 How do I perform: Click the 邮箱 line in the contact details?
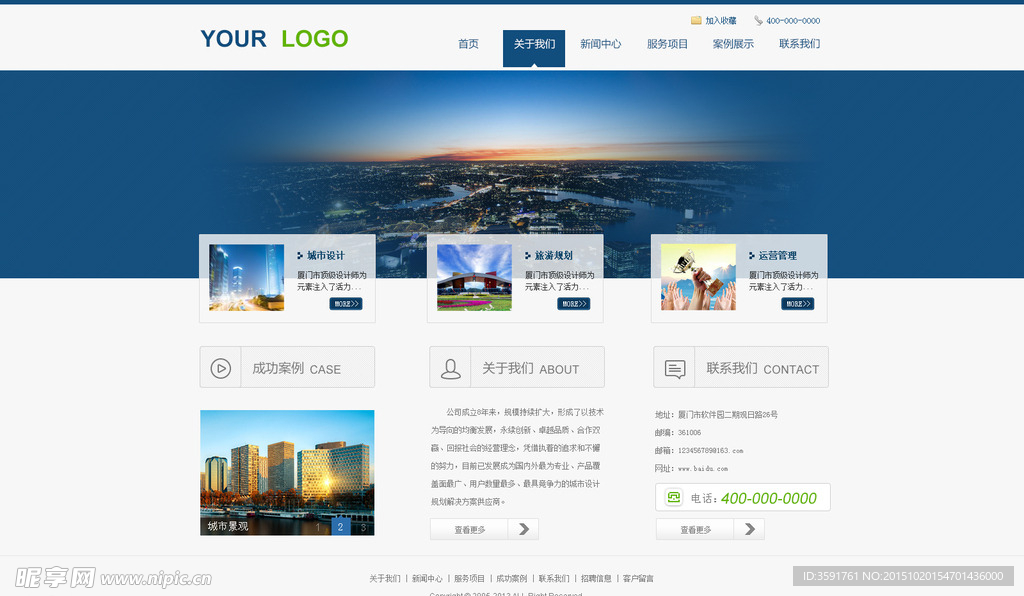[x=699, y=450]
